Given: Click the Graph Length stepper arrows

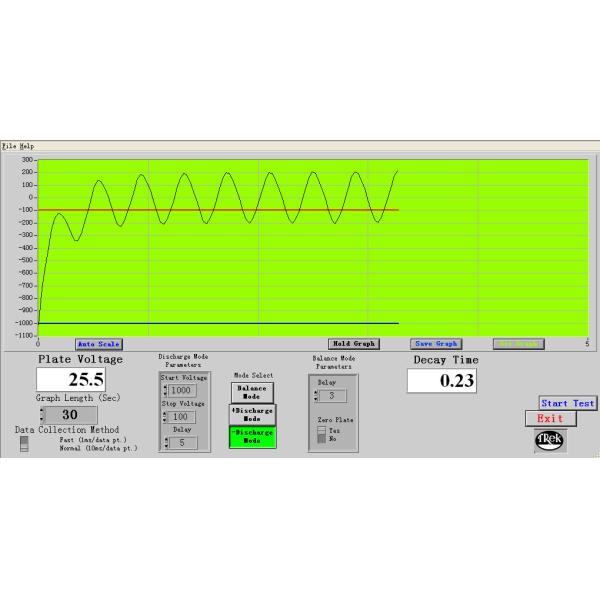Looking at the screenshot, I should 42,415.
